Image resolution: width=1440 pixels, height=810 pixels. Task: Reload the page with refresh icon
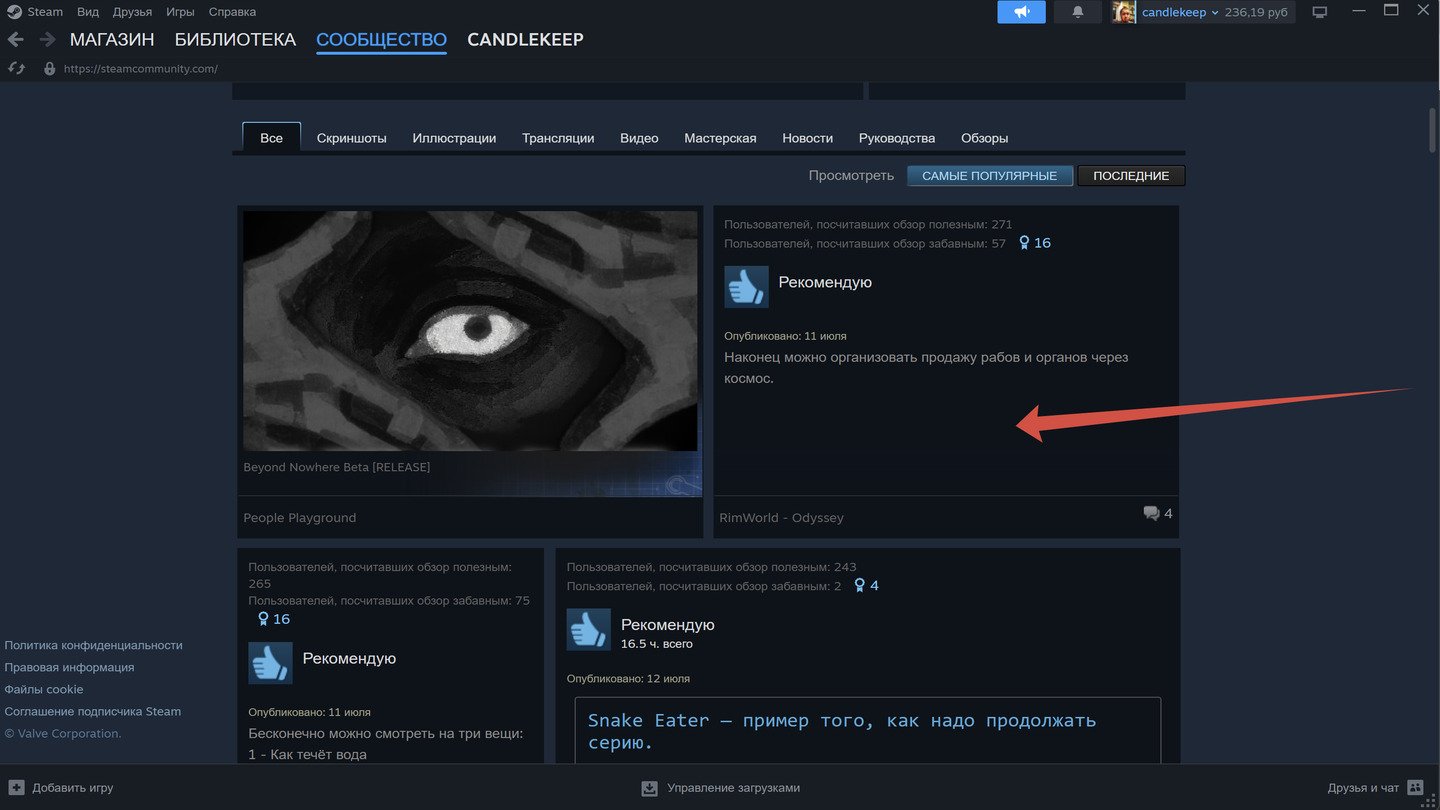(x=15, y=68)
